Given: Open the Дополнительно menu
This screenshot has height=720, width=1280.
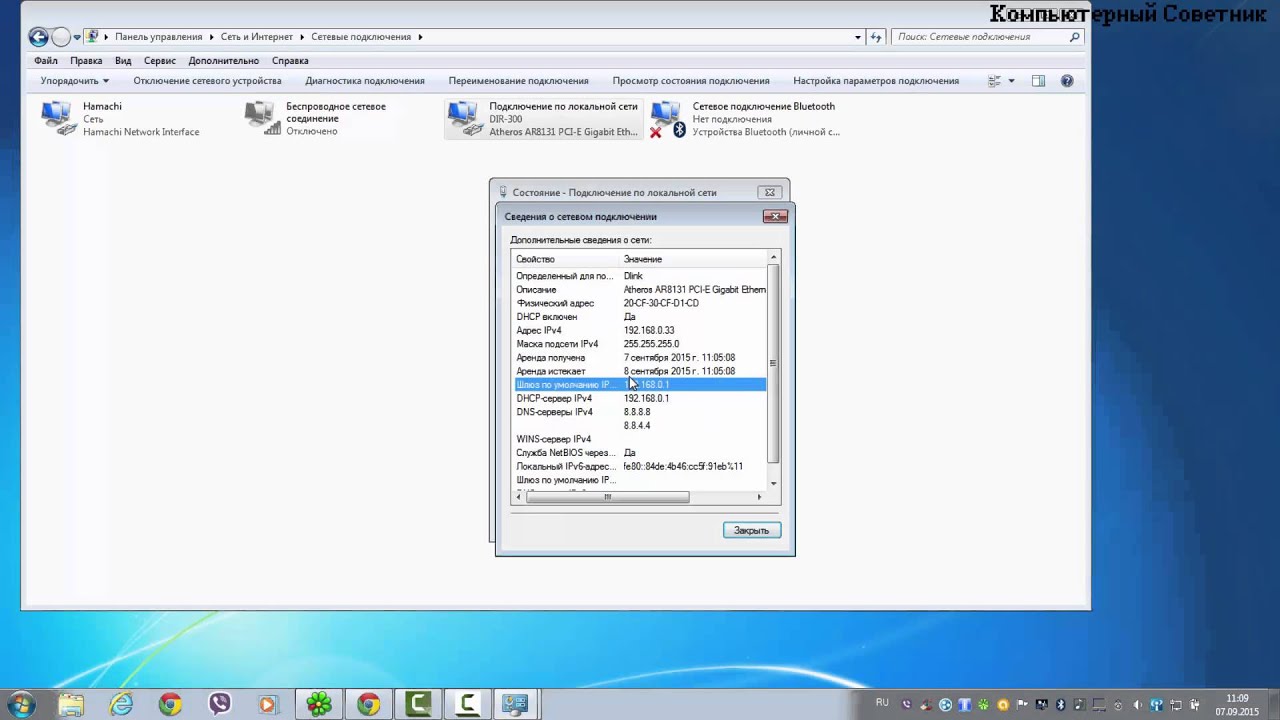Looking at the screenshot, I should (224, 61).
